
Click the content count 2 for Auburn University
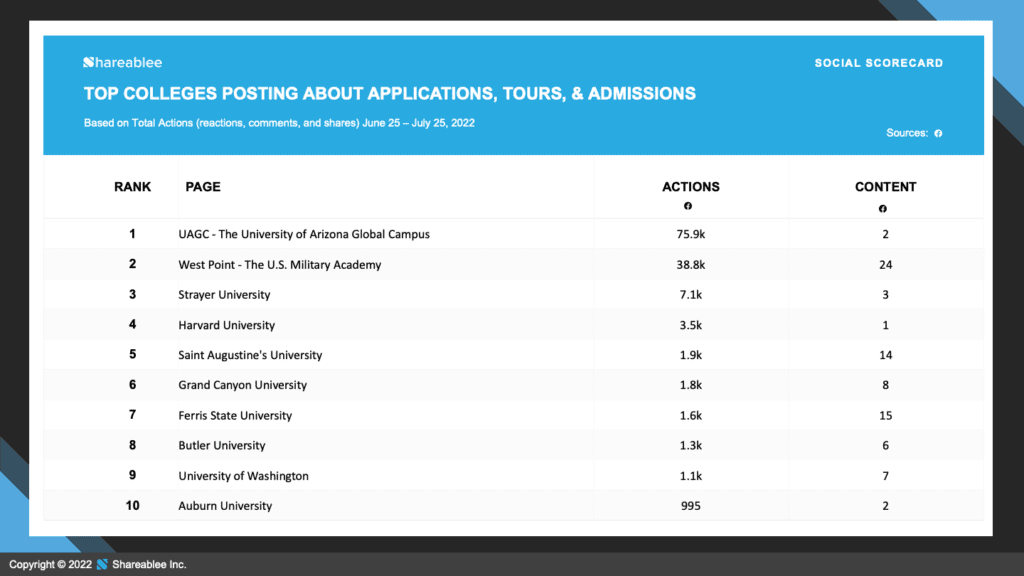click(x=886, y=505)
